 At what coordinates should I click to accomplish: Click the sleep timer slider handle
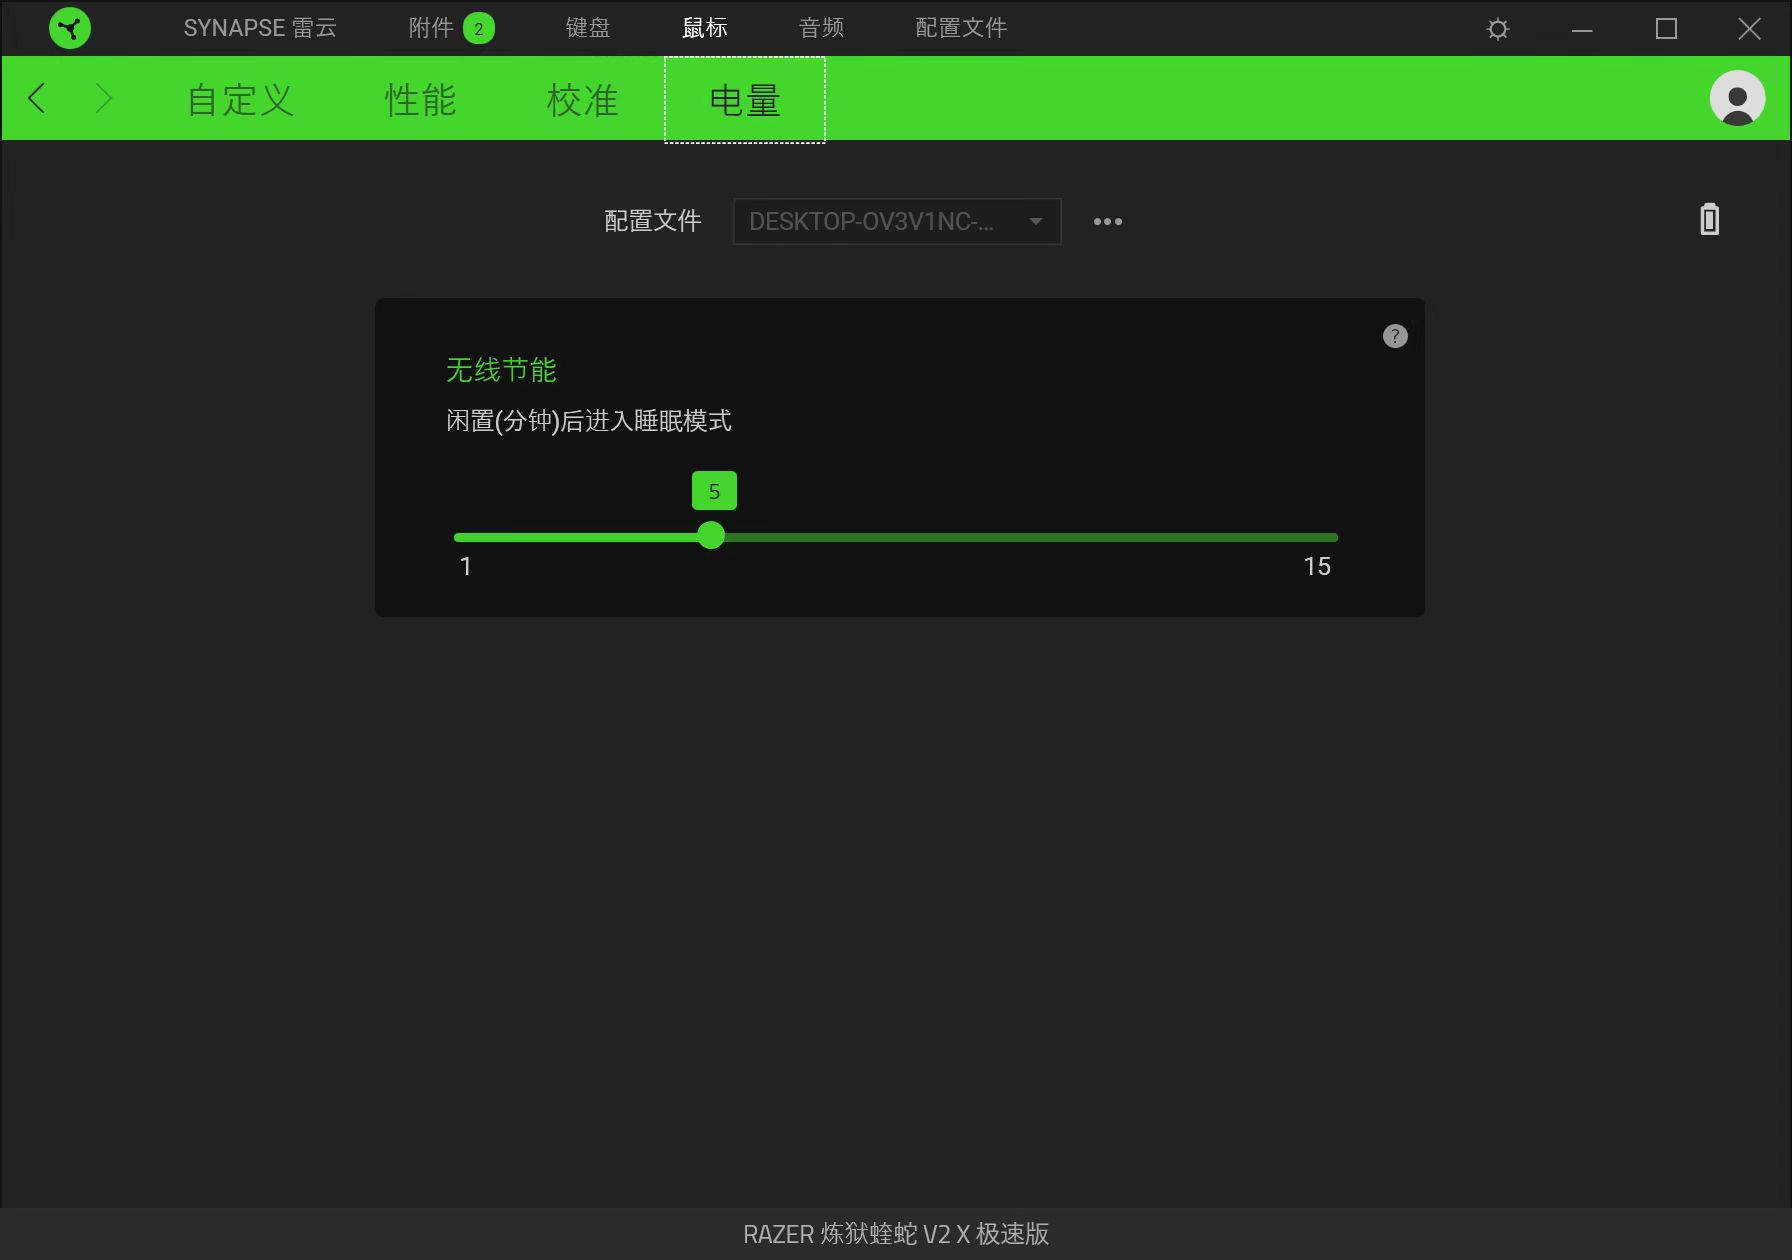(712, 537)
